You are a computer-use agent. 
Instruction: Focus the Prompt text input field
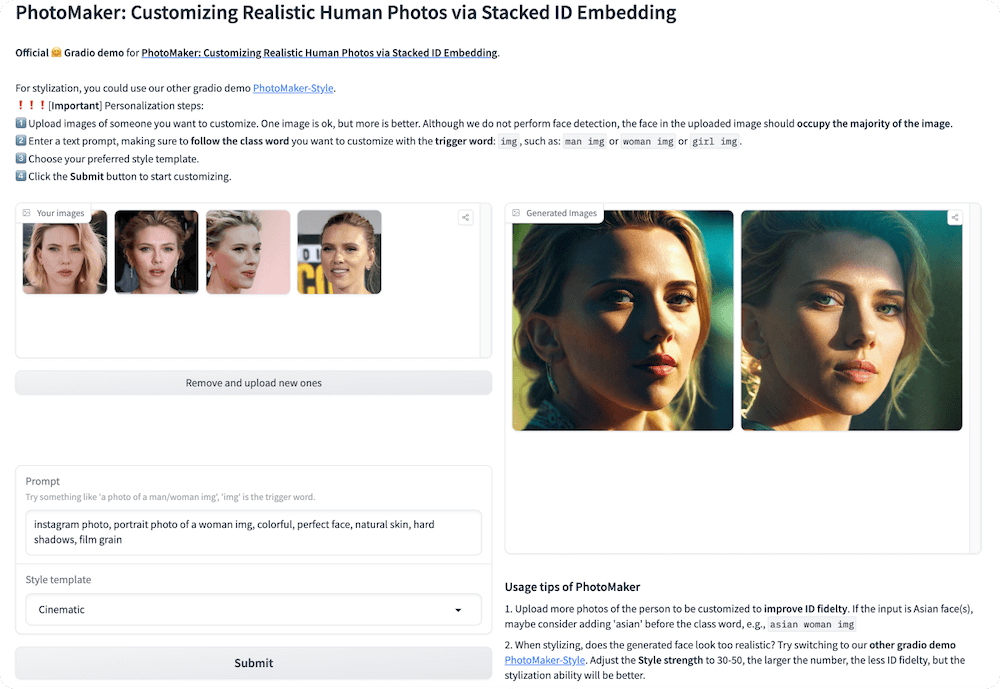click(x=253, y=532)
